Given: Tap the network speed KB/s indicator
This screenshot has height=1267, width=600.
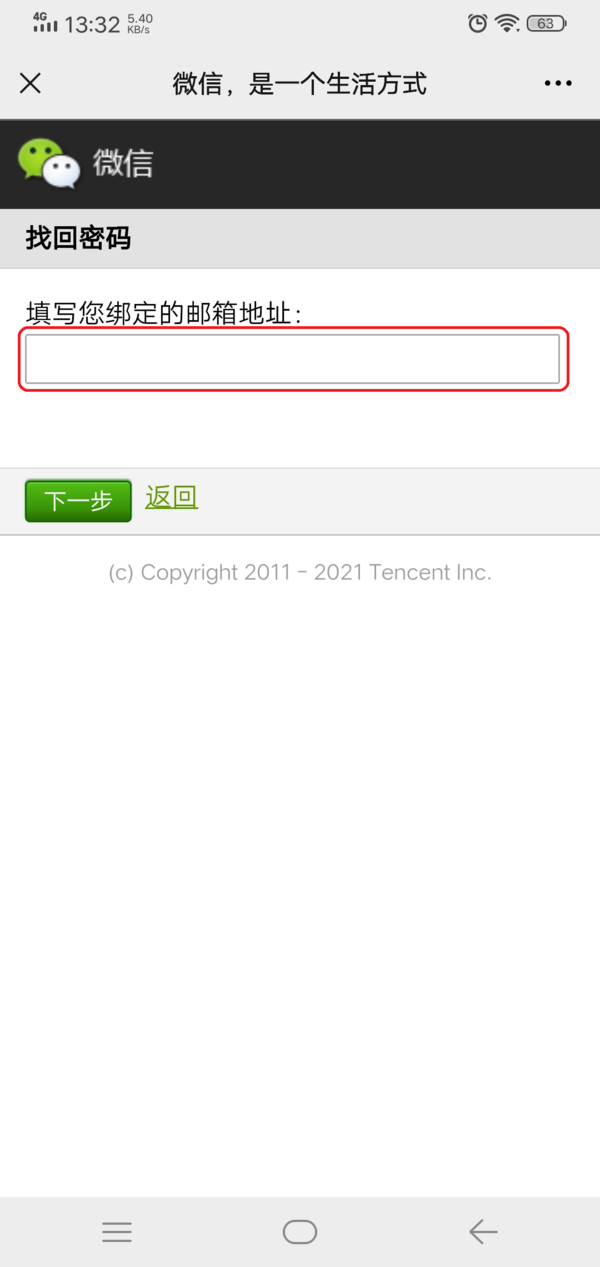Looking at the screenshot, I should pos(140,24).
